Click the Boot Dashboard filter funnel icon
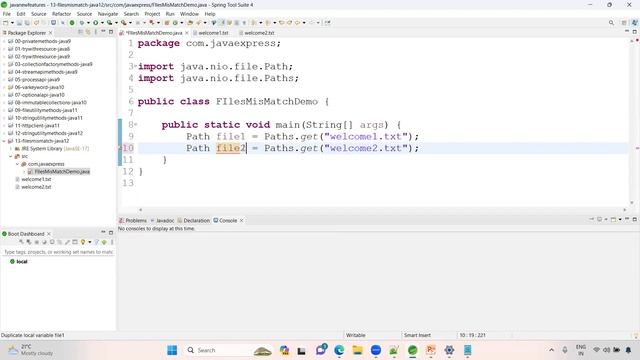Screen dimensions: 640x360 [x=97, y=242]
